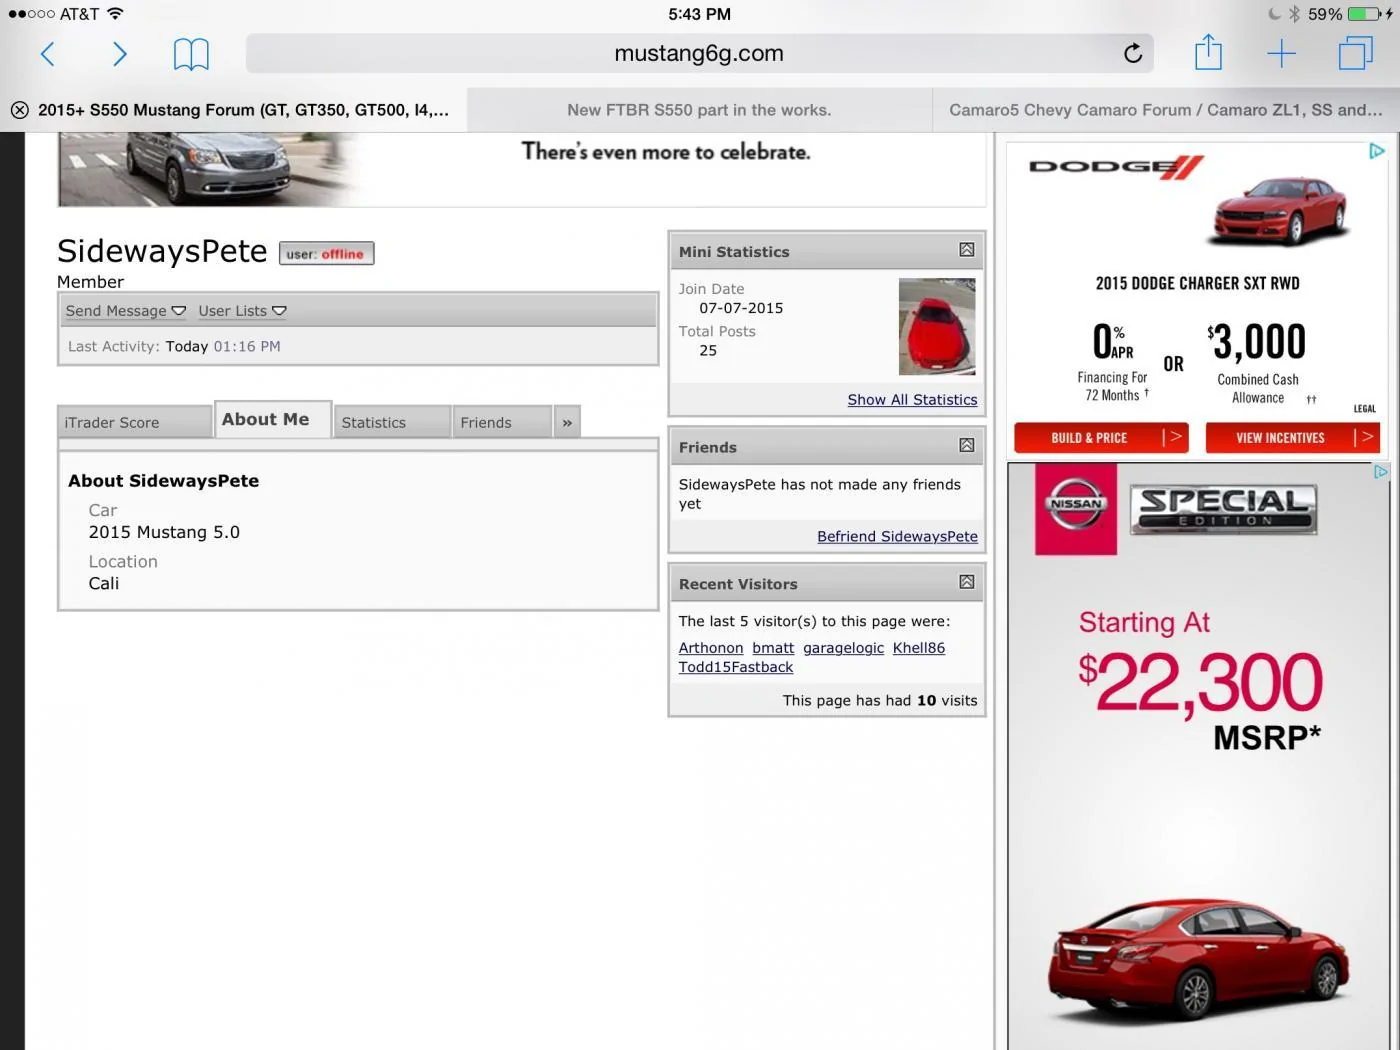Open the User Lists dropdown
This screenshot has width=1400, height=1050.
[242, 311]
